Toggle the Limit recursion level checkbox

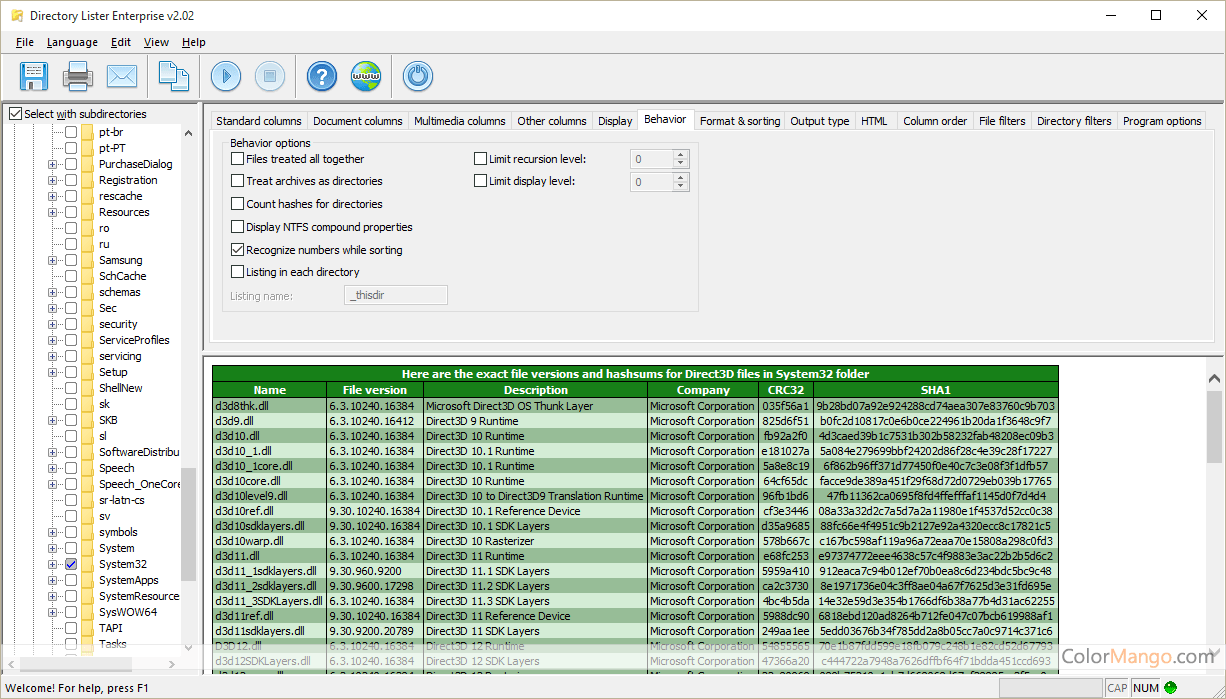click(481, 159)
